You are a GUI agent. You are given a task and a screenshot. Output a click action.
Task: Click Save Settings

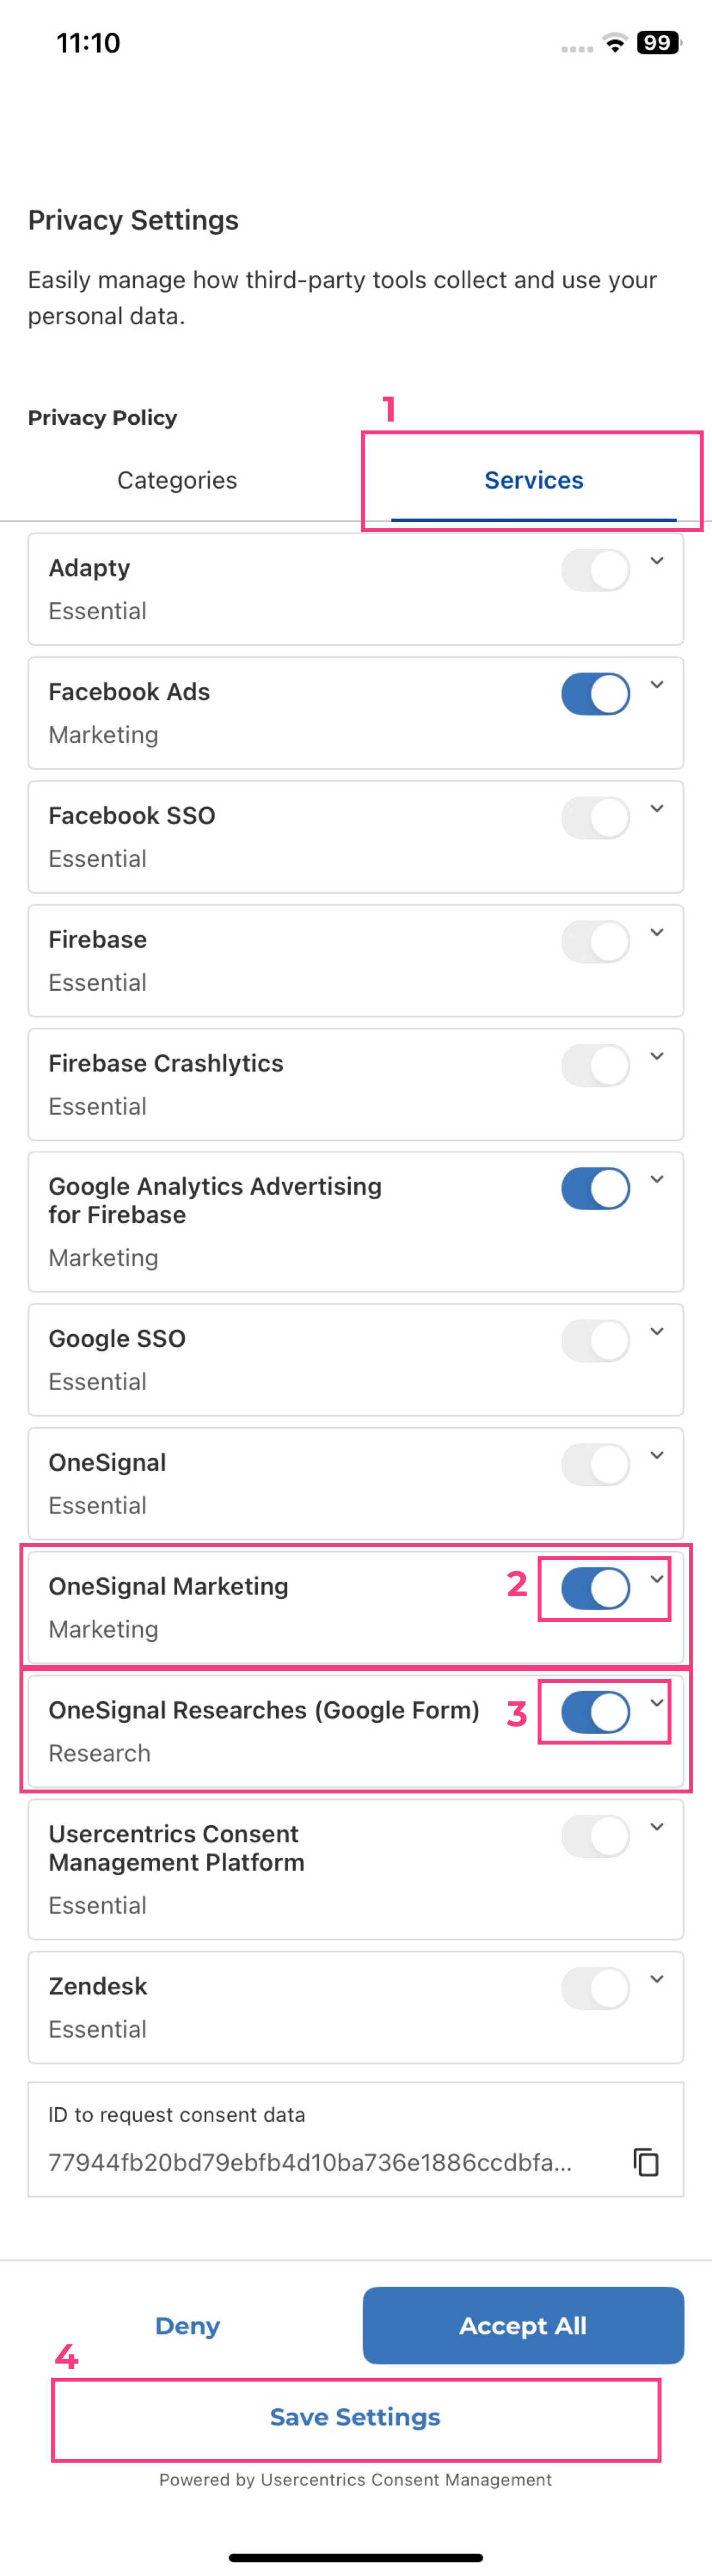pos(355,2417)
